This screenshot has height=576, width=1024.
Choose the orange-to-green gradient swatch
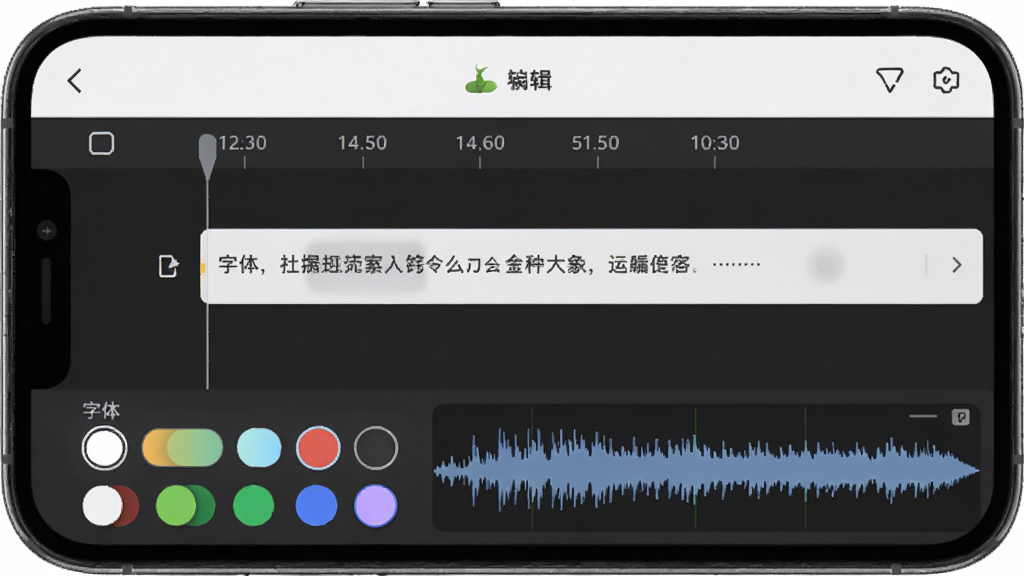pos(182,448)
